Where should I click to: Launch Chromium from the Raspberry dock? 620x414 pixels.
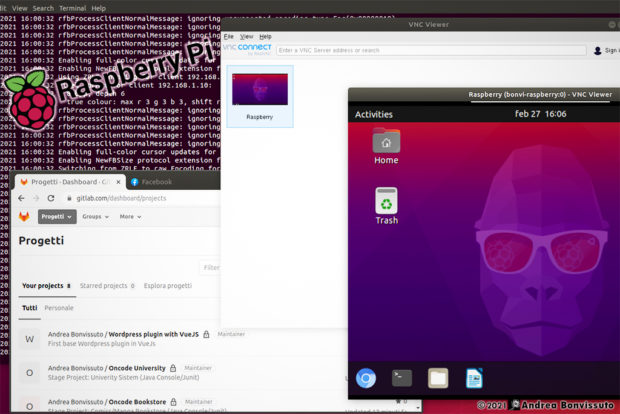(x=366, y=378)
